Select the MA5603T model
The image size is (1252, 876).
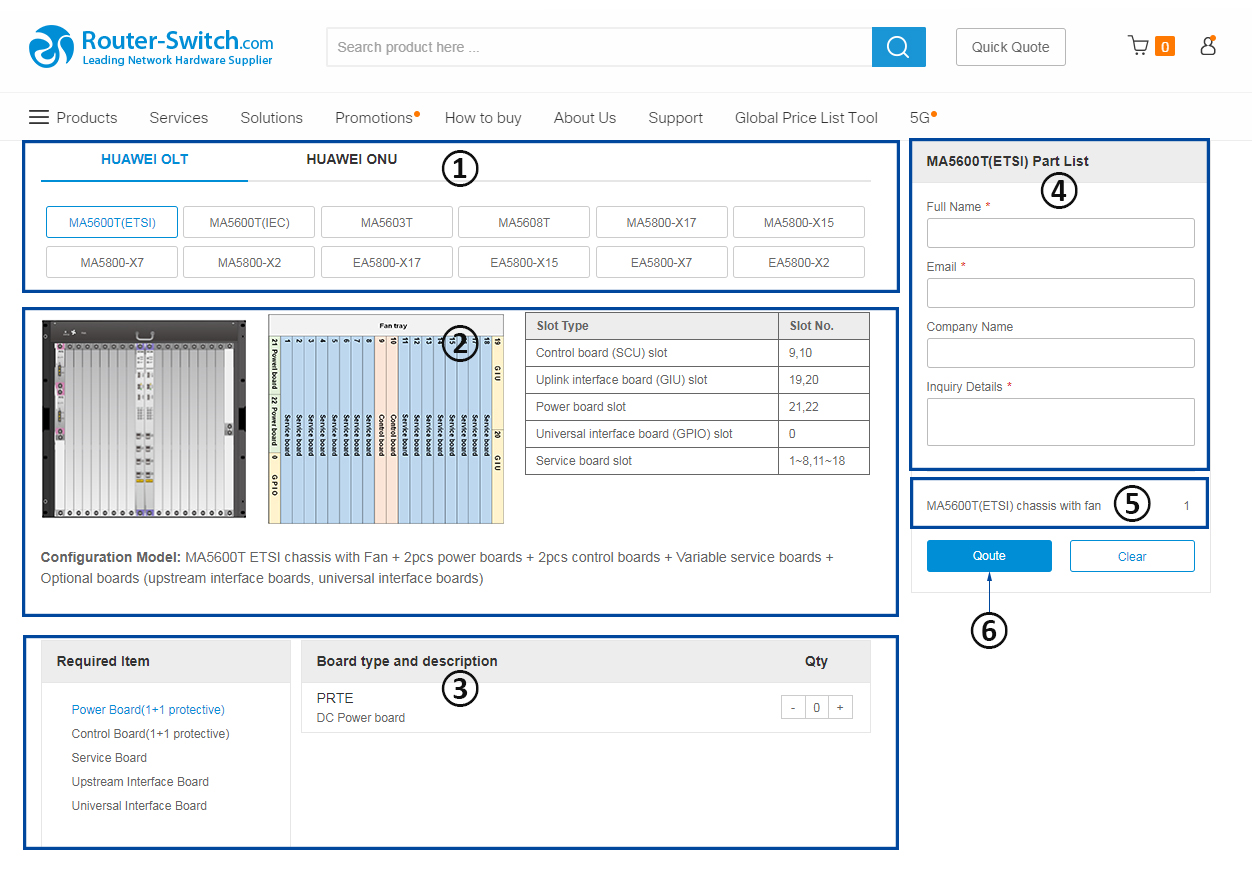(387, 222)
